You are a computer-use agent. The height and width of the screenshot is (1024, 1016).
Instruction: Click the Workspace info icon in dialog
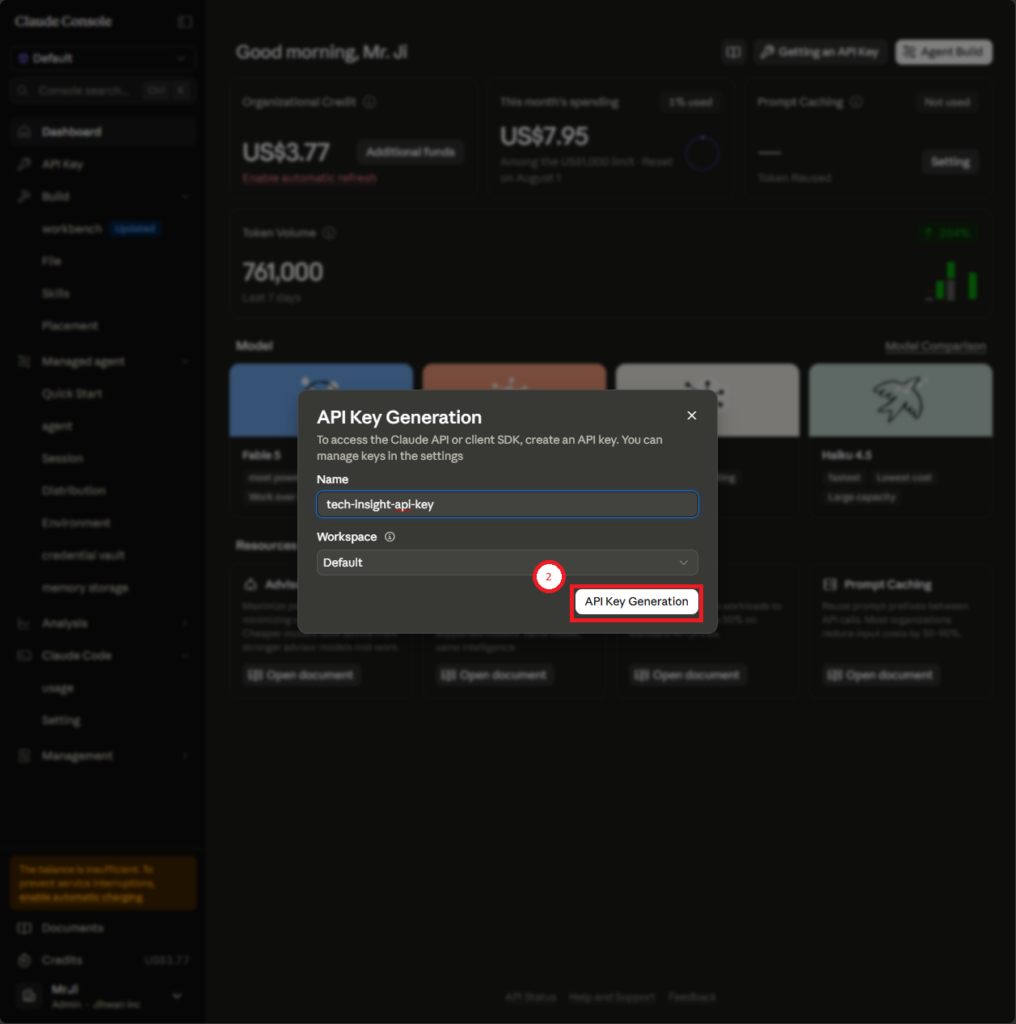pos(390,537)
